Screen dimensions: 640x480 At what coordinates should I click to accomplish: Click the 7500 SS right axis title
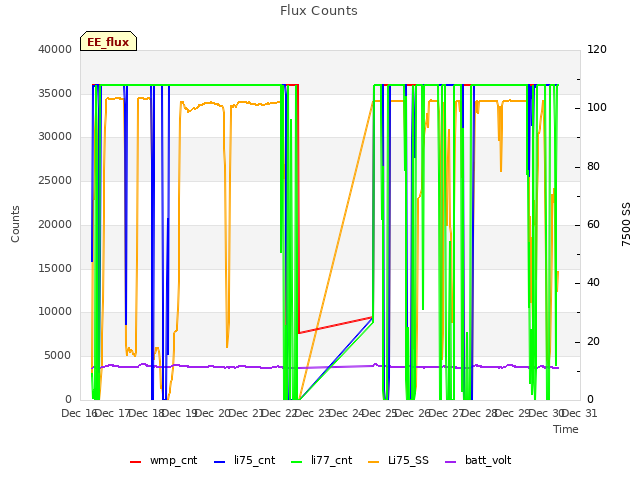(626, 224)
